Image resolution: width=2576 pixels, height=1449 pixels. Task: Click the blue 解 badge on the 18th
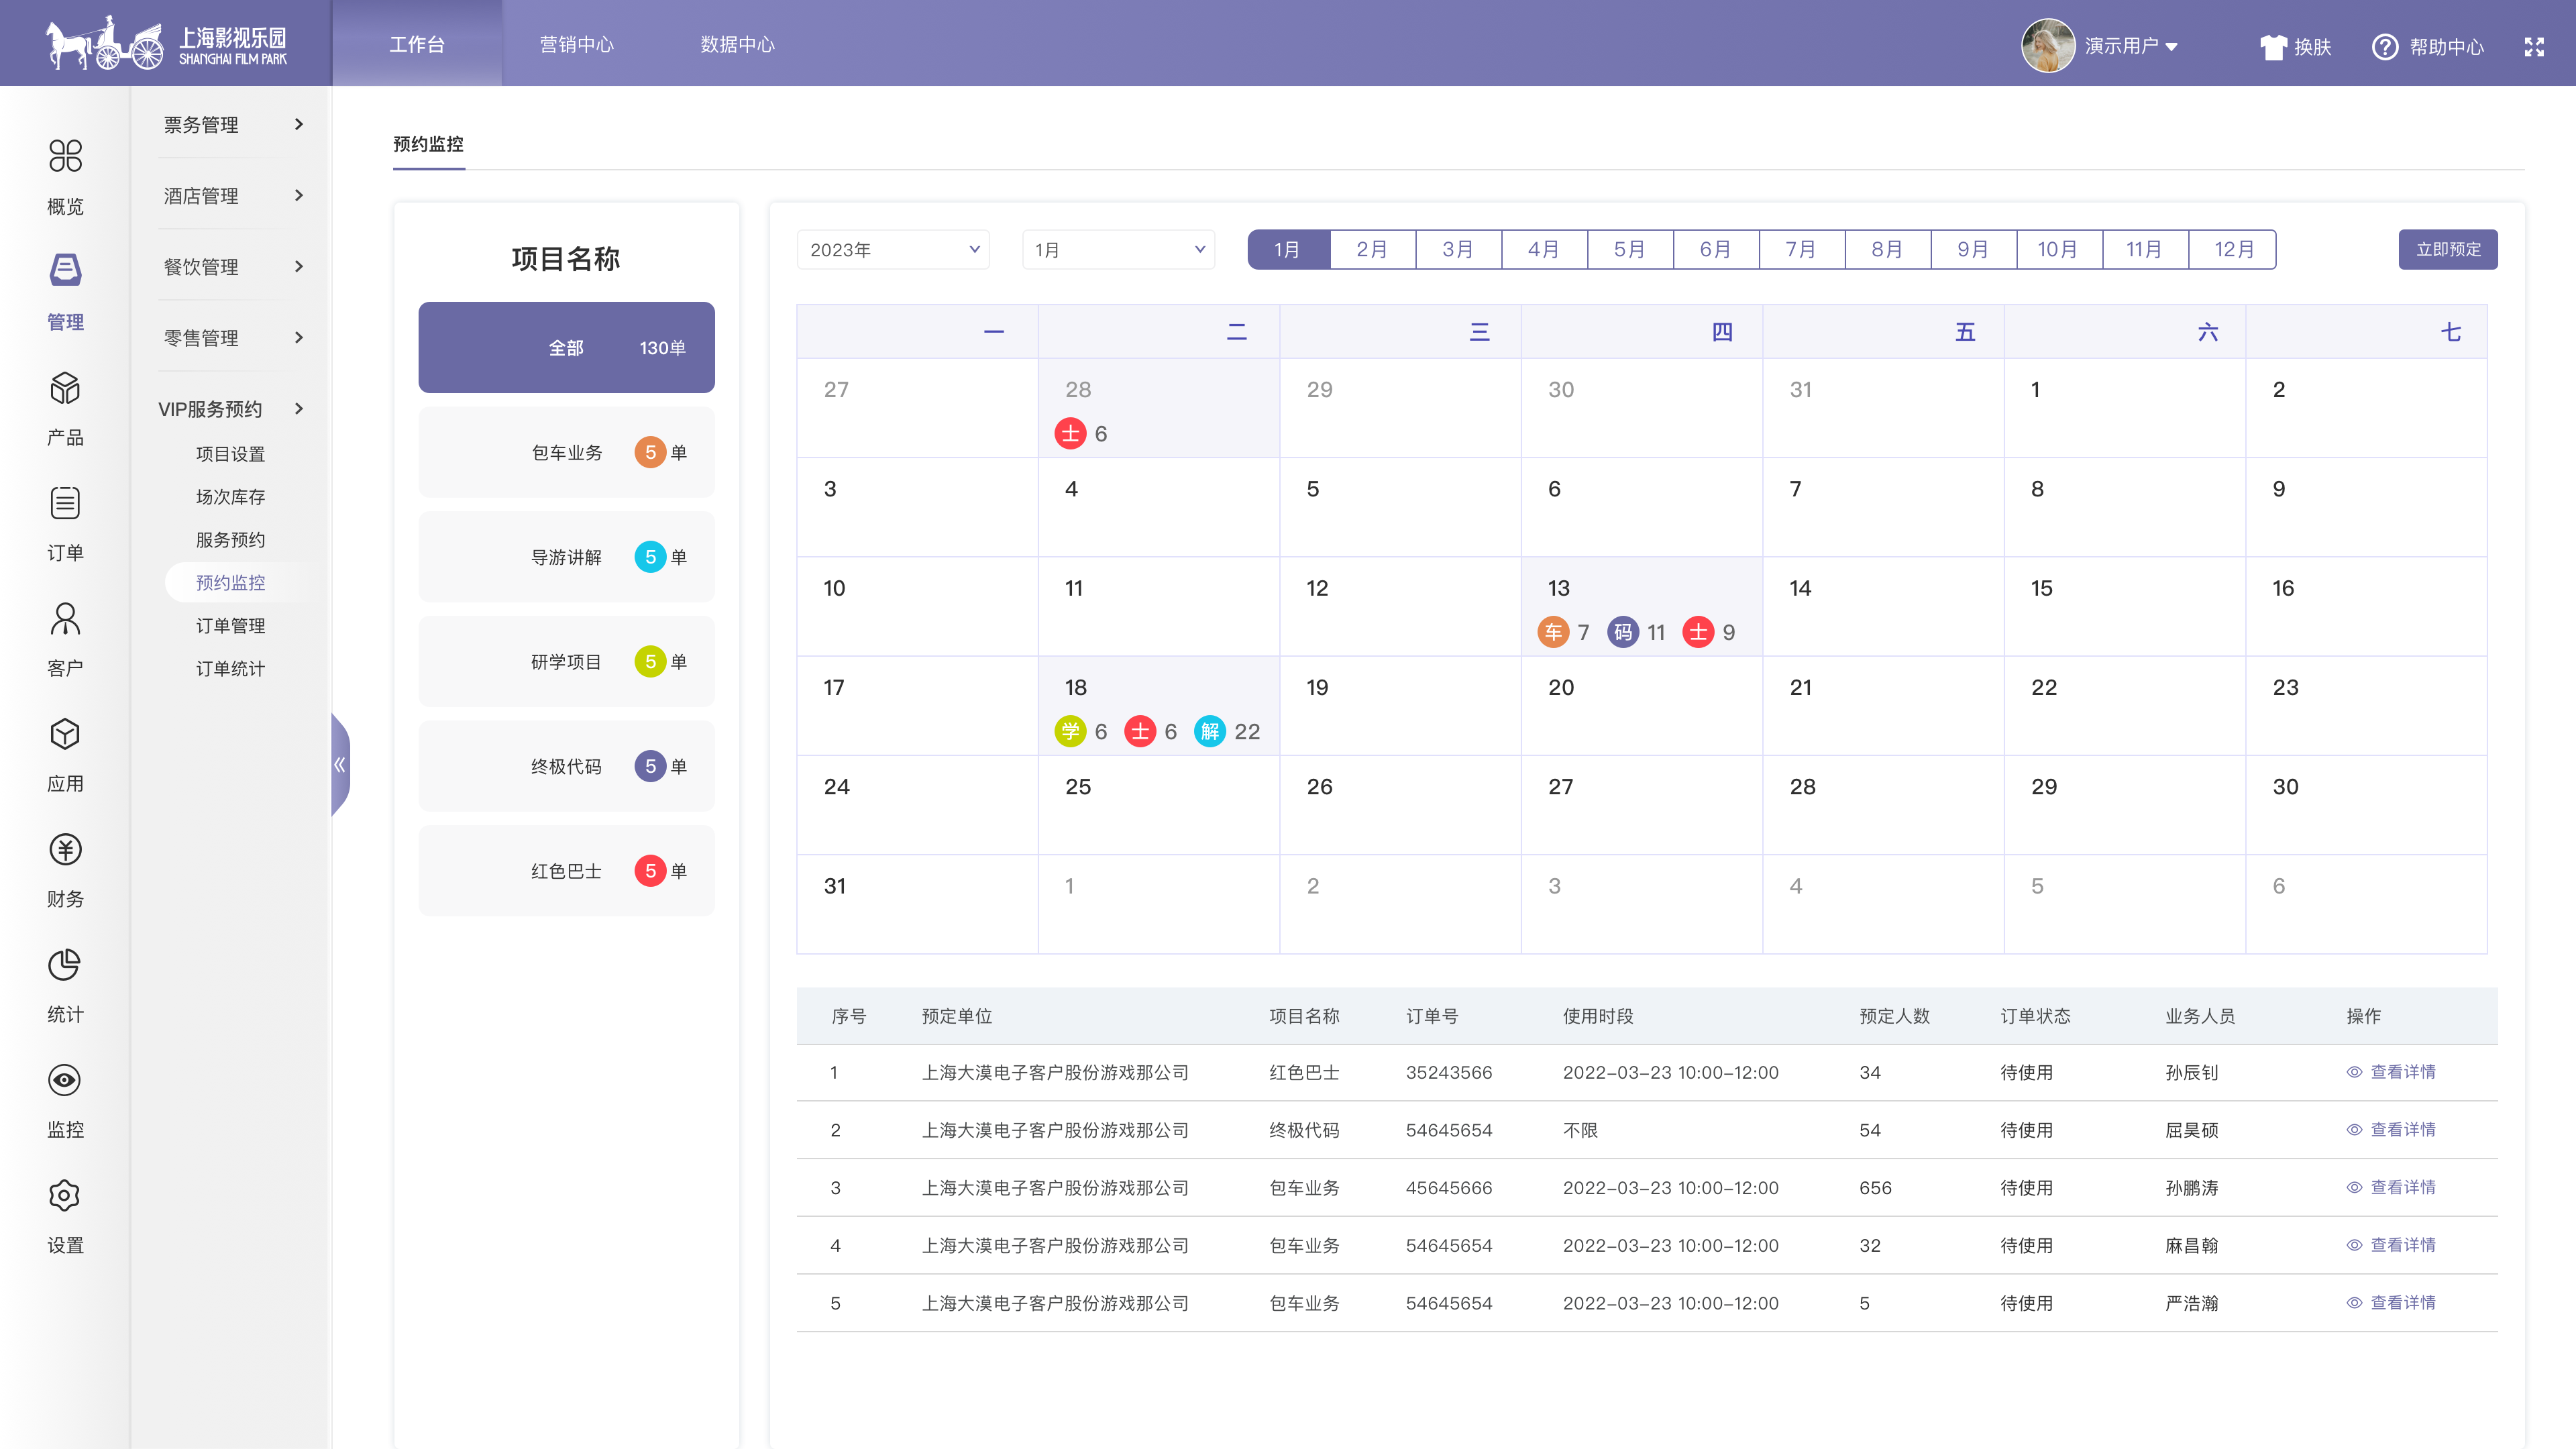coord(1210,731)
